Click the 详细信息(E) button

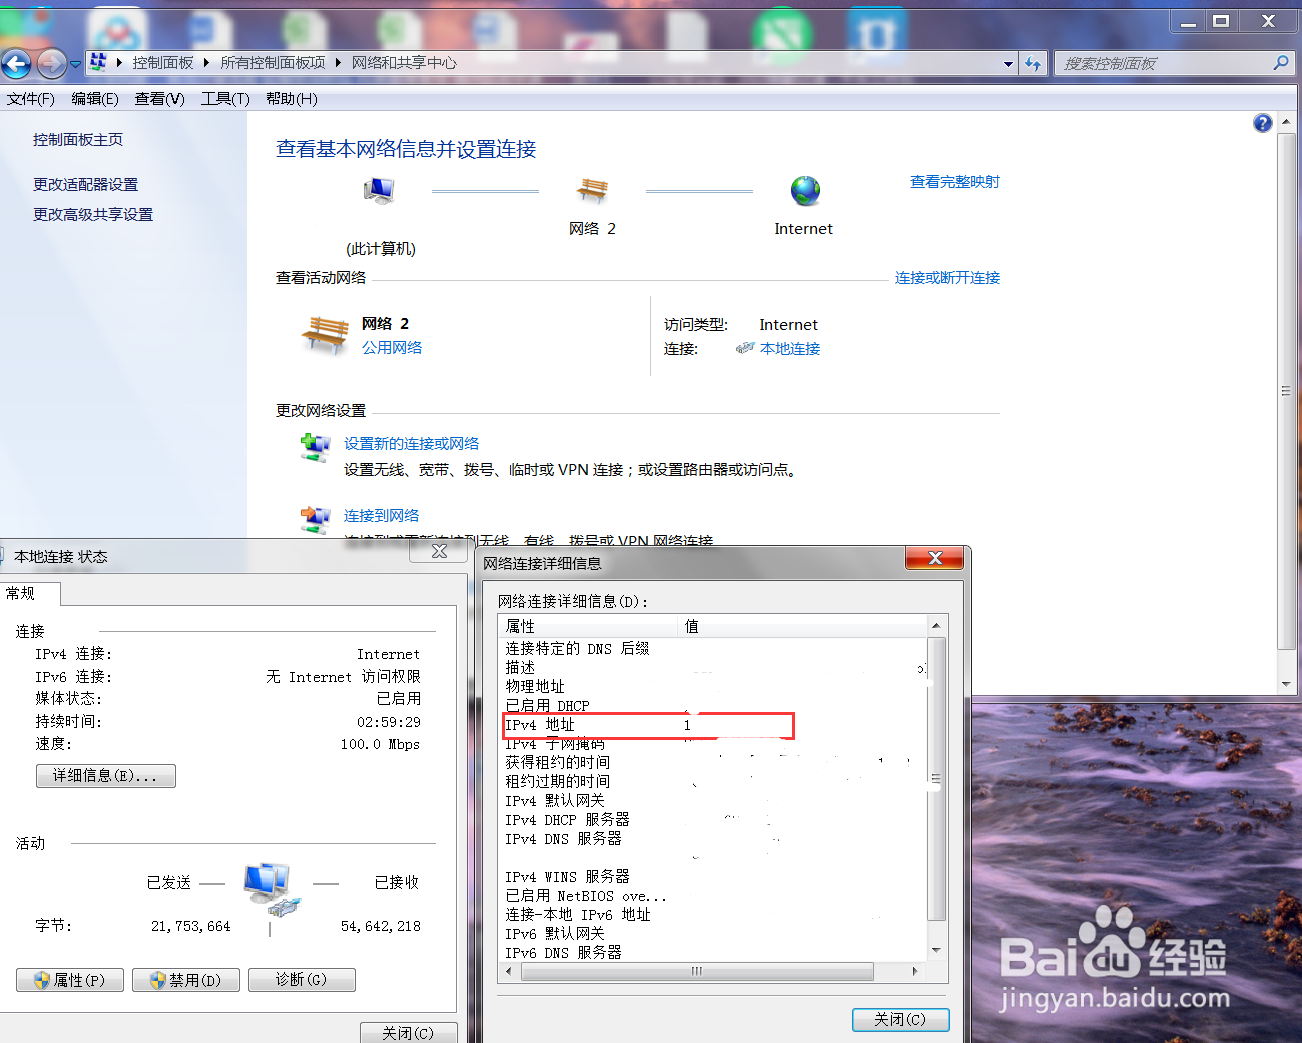[105, 775]
